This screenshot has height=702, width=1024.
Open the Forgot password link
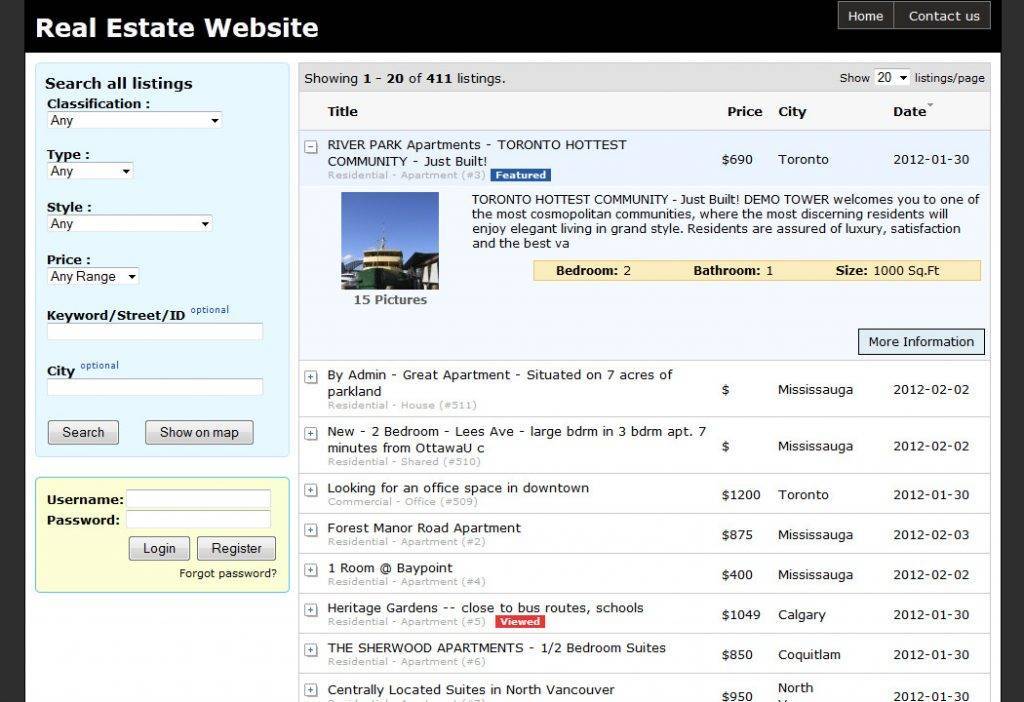(x=228, y=573)
